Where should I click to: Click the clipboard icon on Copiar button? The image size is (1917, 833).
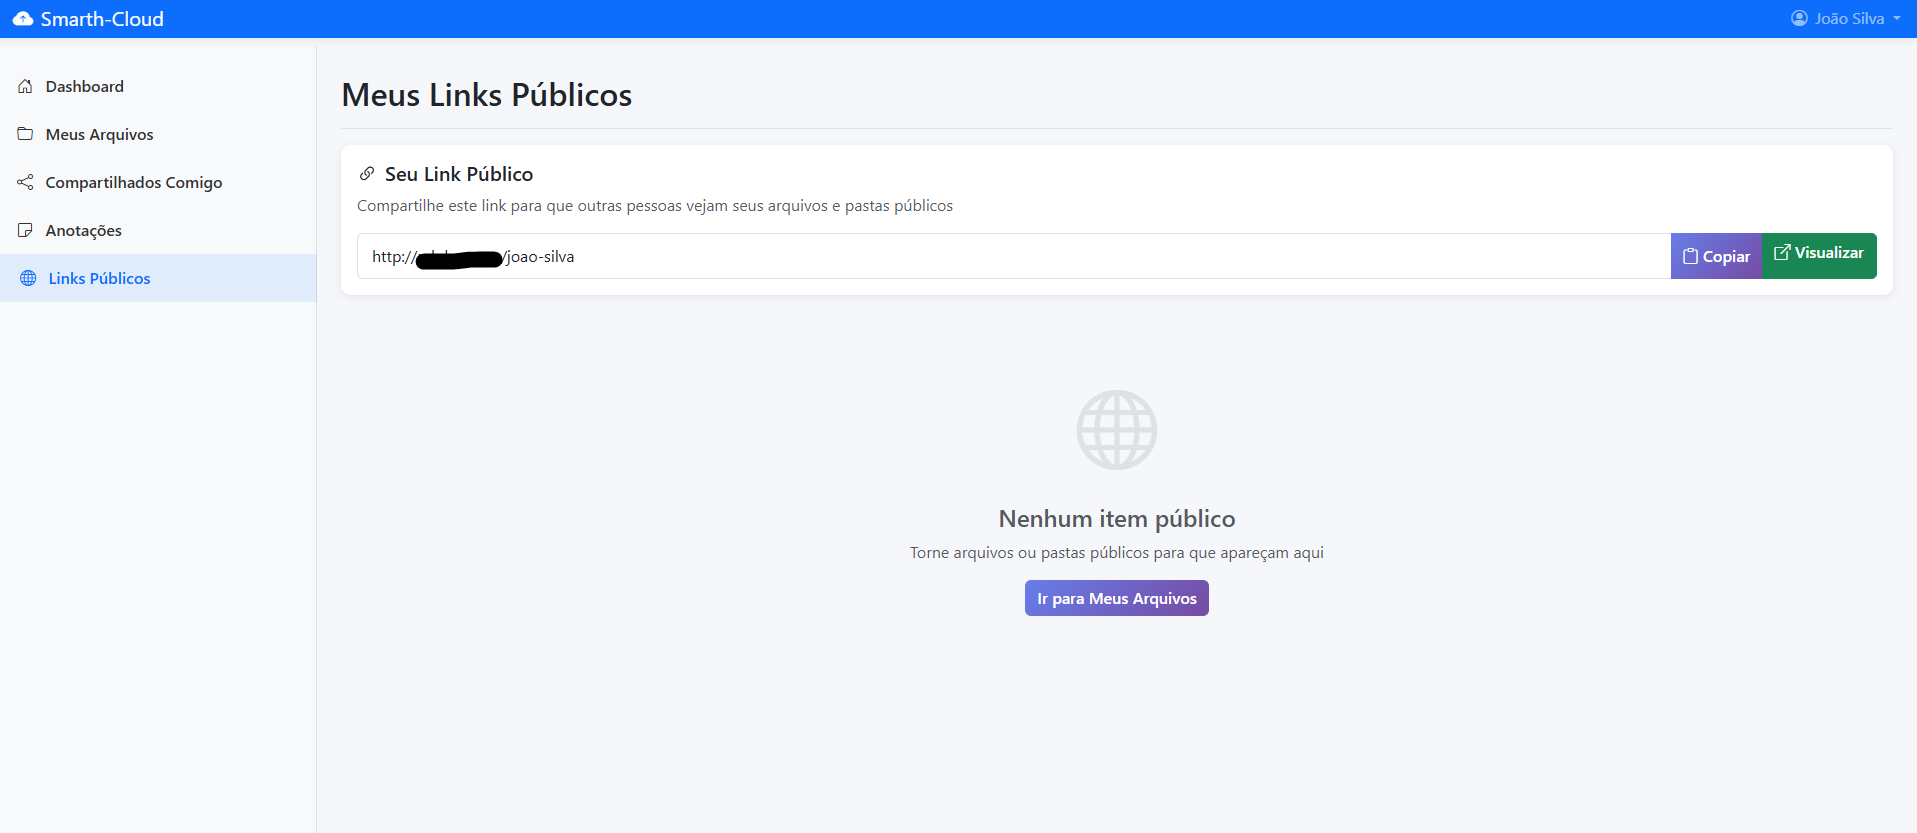(x=1690, y=256)
